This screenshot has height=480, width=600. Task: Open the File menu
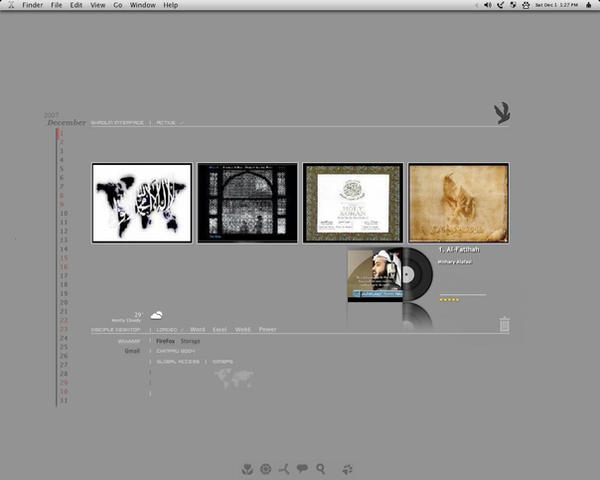(x=56, y=5)
